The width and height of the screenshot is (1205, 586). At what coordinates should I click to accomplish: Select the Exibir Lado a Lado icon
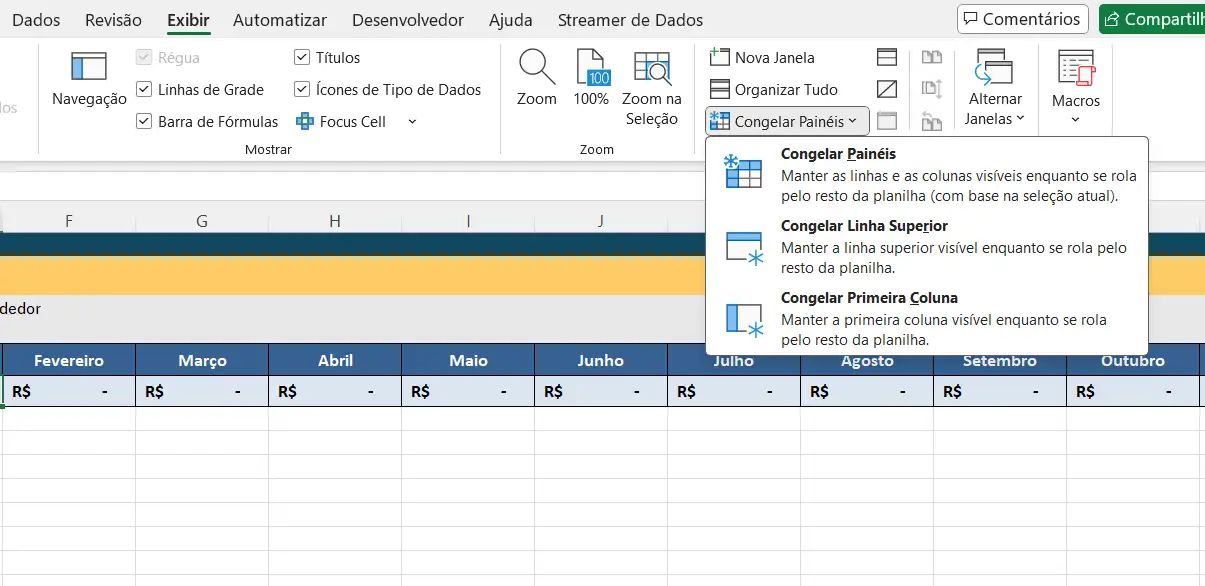click(x=932, y=57)
